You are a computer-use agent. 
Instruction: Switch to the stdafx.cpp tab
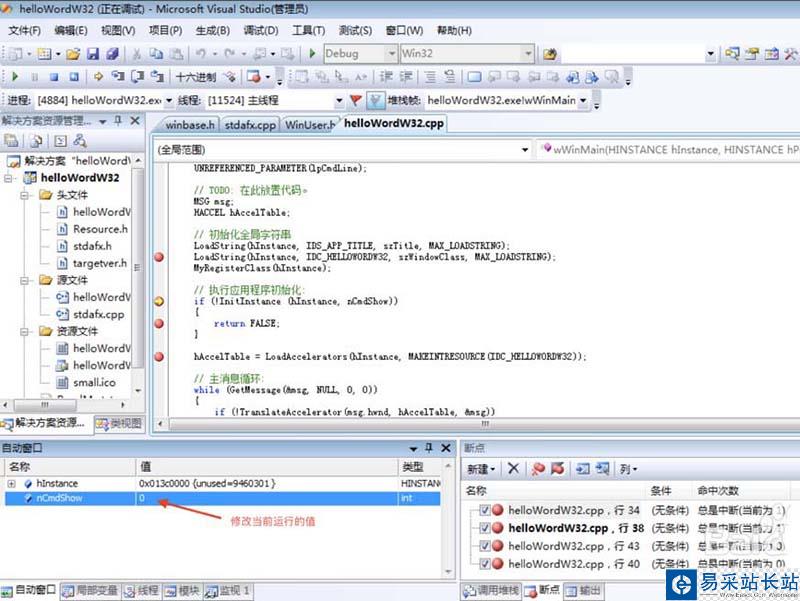pyautogui.click(x=250, y=124)
